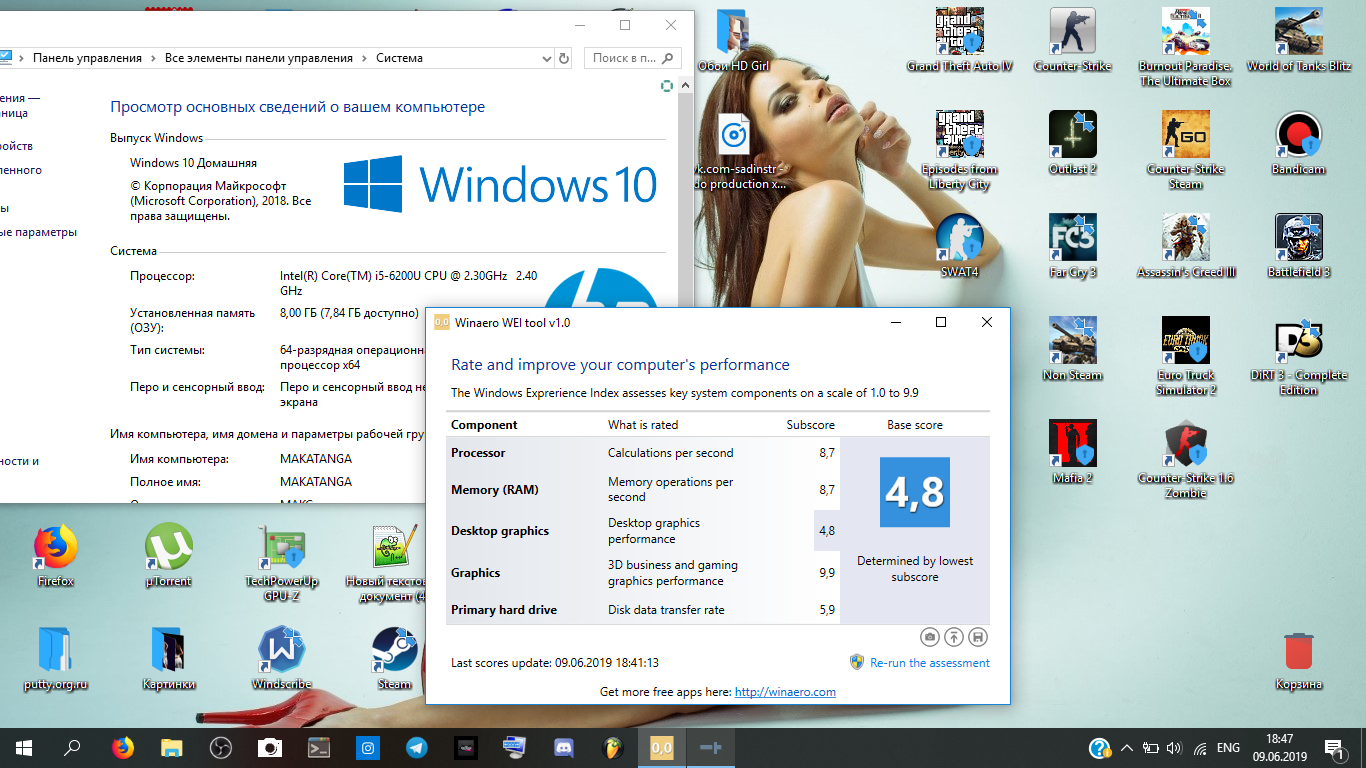Open the notification action center
The height and width of the screenshot is (768, 1366).
pos(1334,747)
